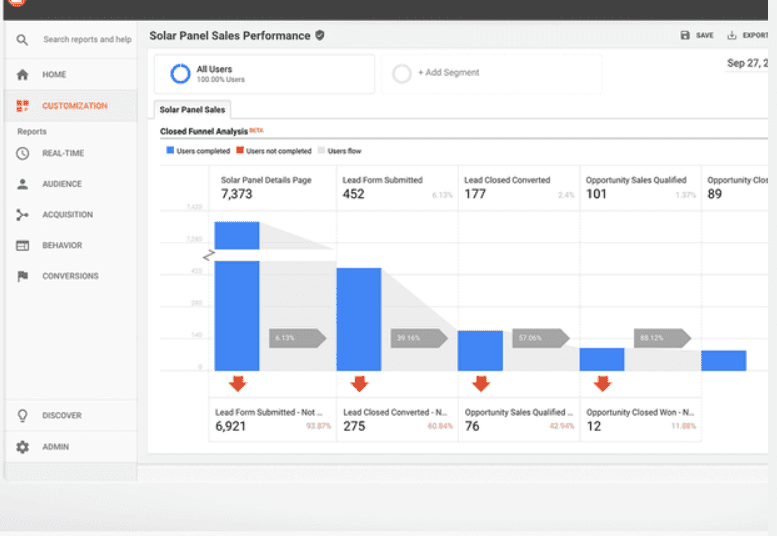Click '+ Add Segment'
Viewport: 777px width, 536px height.
click(448, 73)
